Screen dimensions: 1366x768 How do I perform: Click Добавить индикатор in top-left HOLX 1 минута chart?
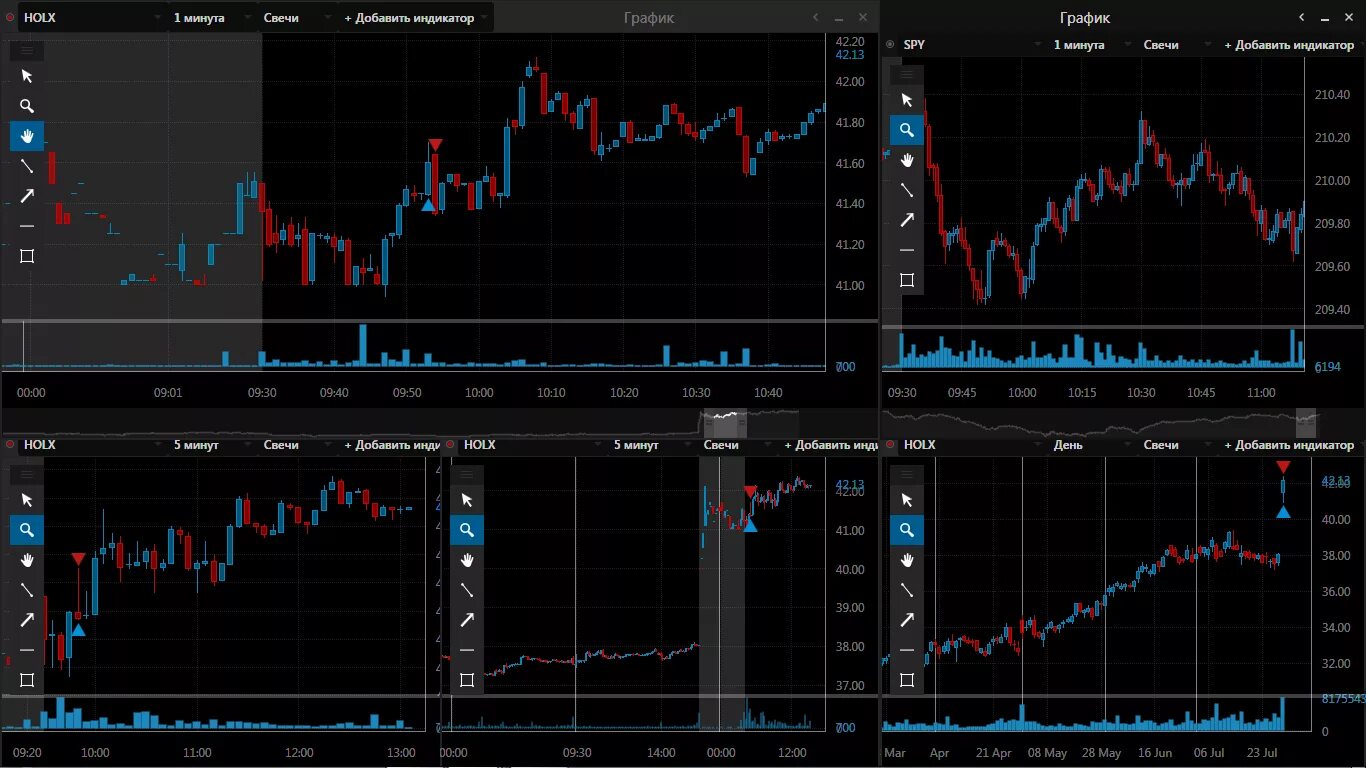[415, 18]
